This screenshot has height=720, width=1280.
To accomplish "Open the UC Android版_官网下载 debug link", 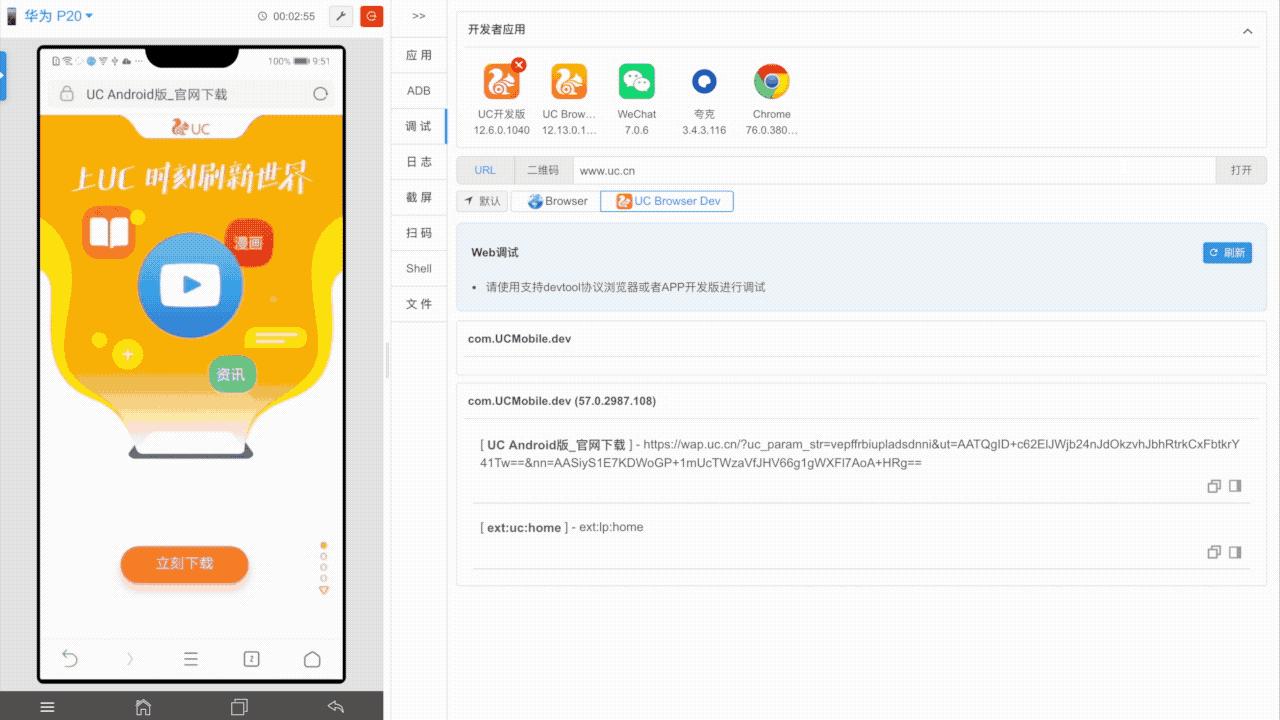I will click(859, 454).
